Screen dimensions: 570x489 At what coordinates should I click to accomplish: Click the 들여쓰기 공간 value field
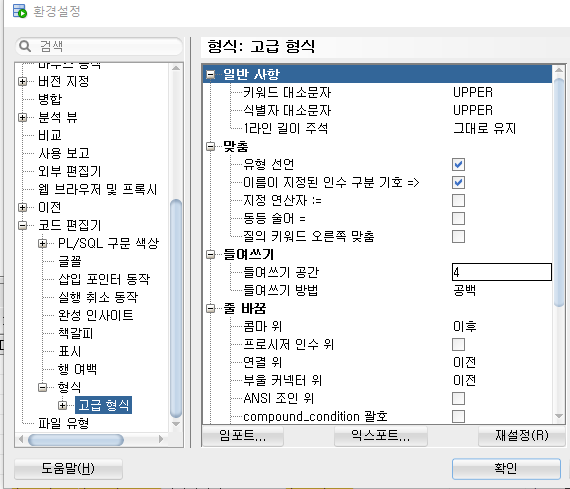point(502,272)
